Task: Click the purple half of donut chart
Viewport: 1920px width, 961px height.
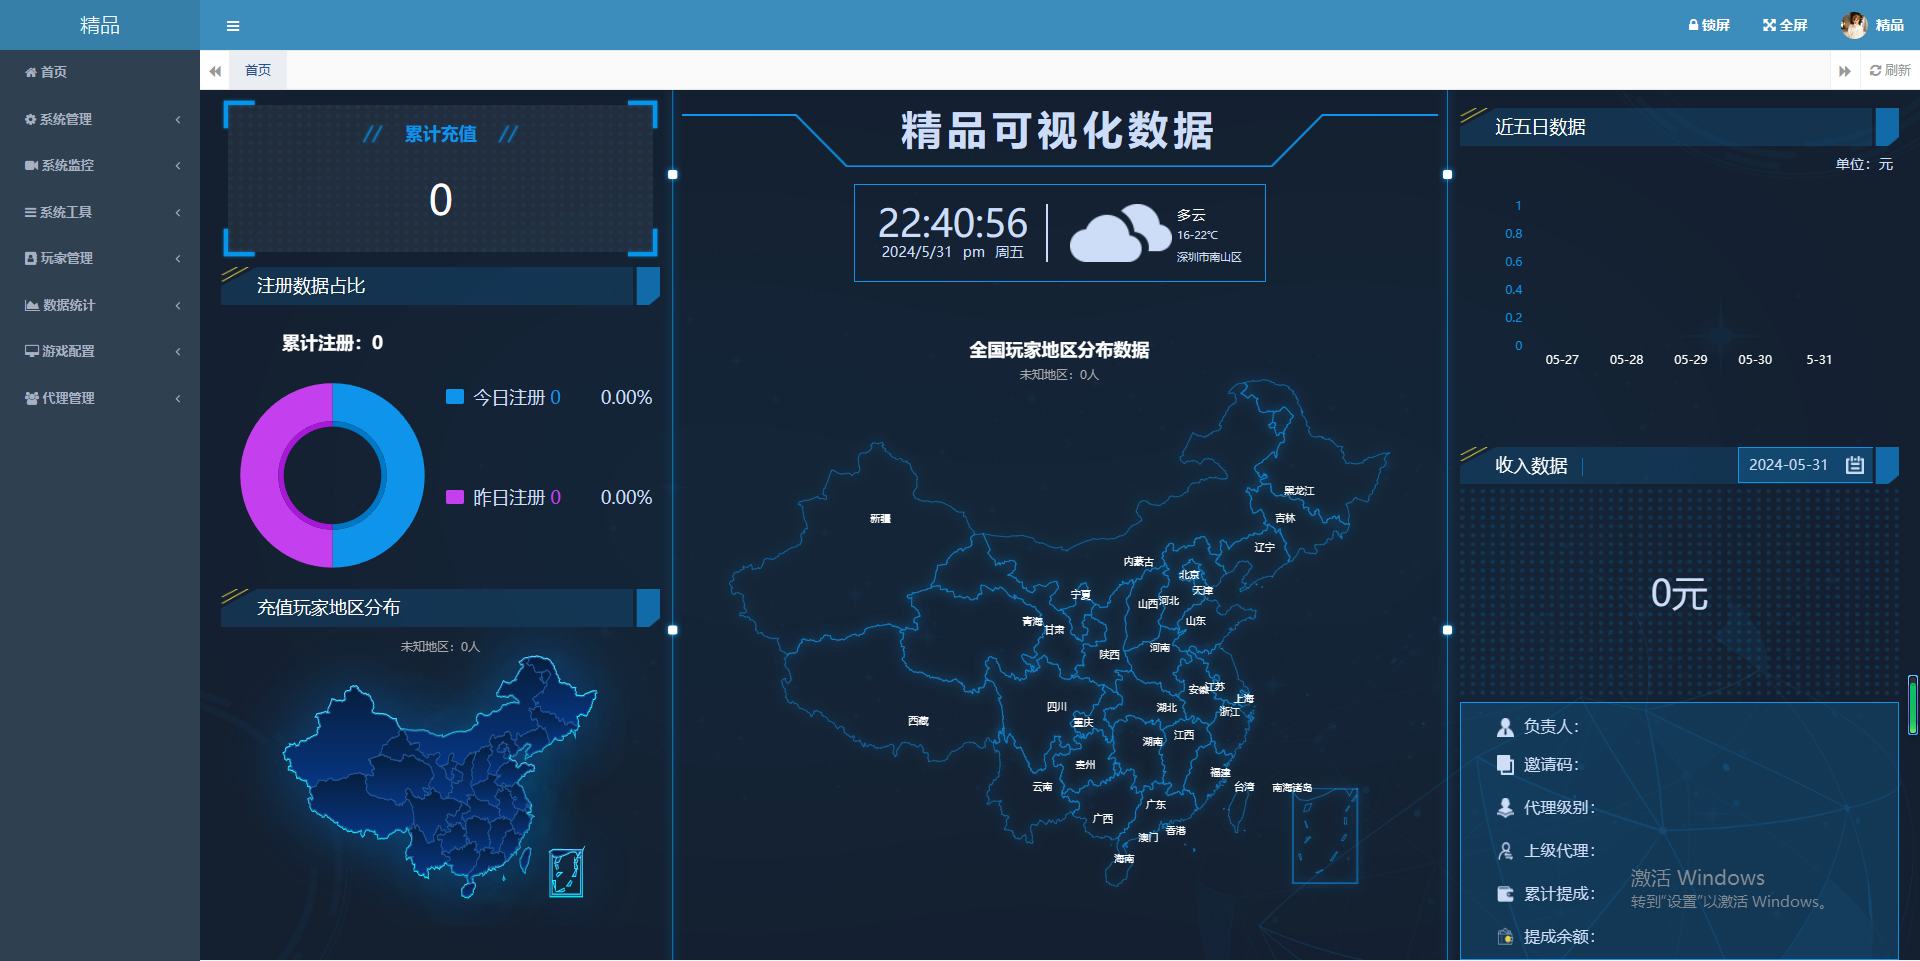Action: pyautogui.click(x=262, y=476)
